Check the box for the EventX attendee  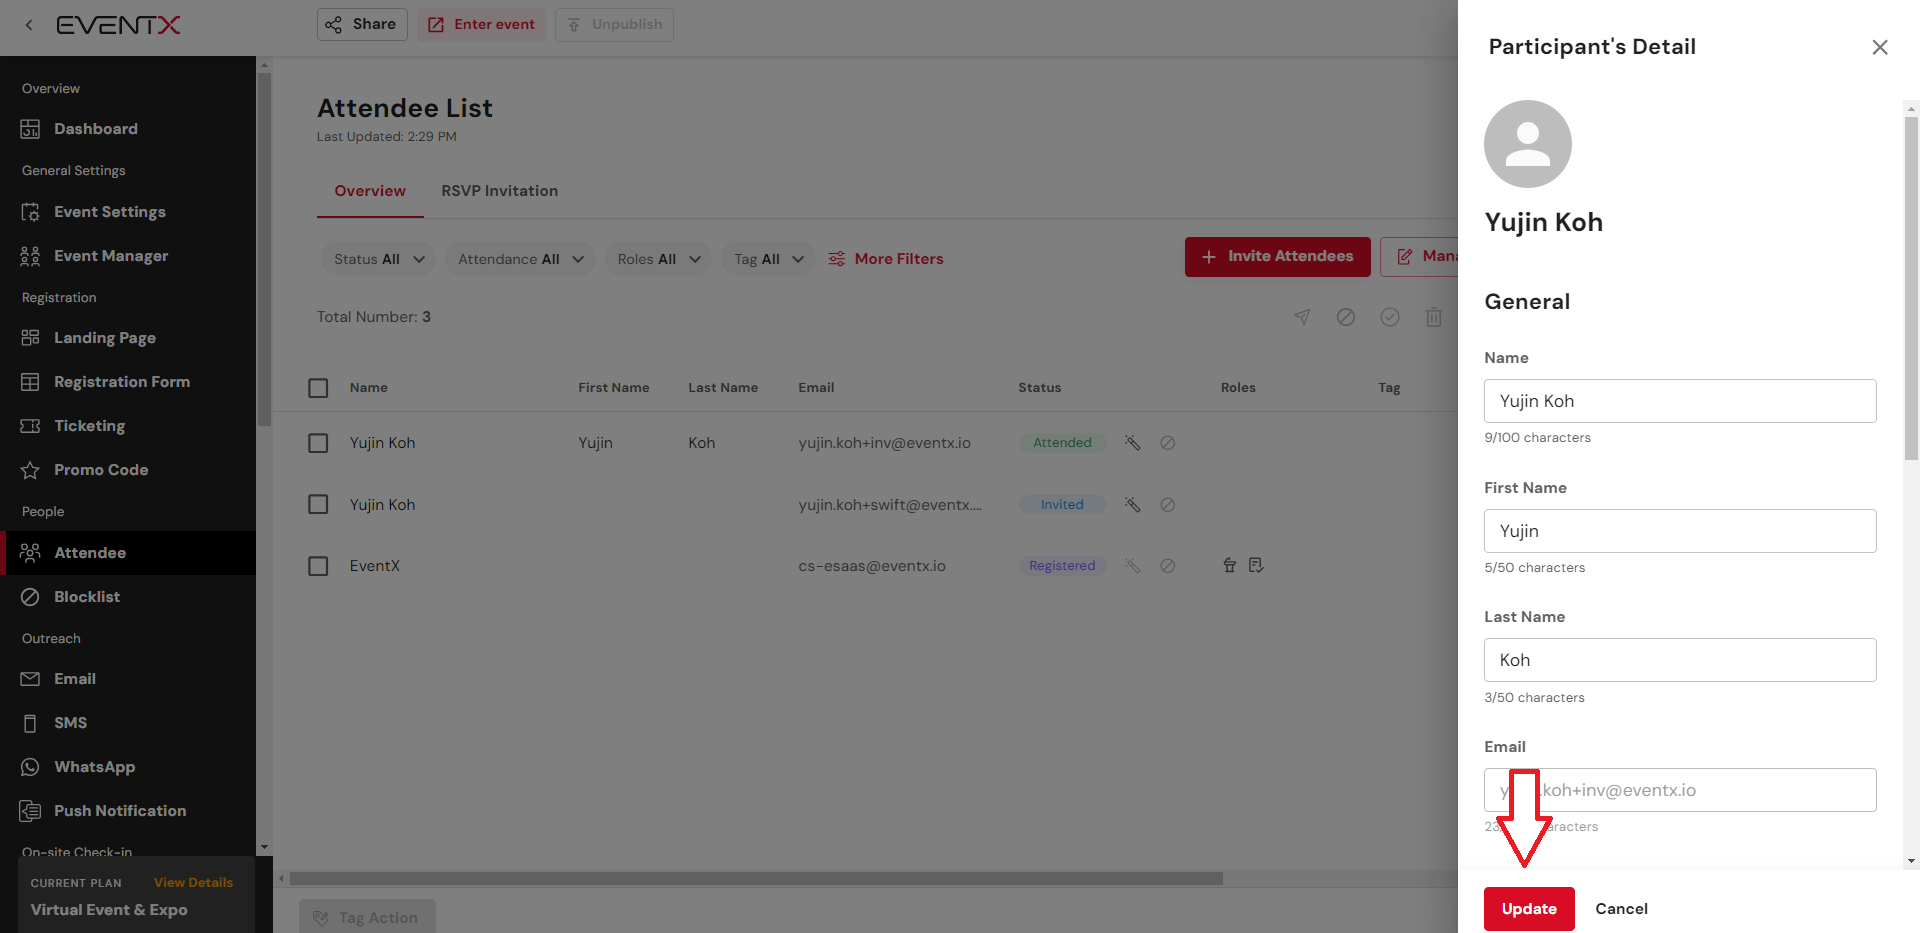[318, 566]
